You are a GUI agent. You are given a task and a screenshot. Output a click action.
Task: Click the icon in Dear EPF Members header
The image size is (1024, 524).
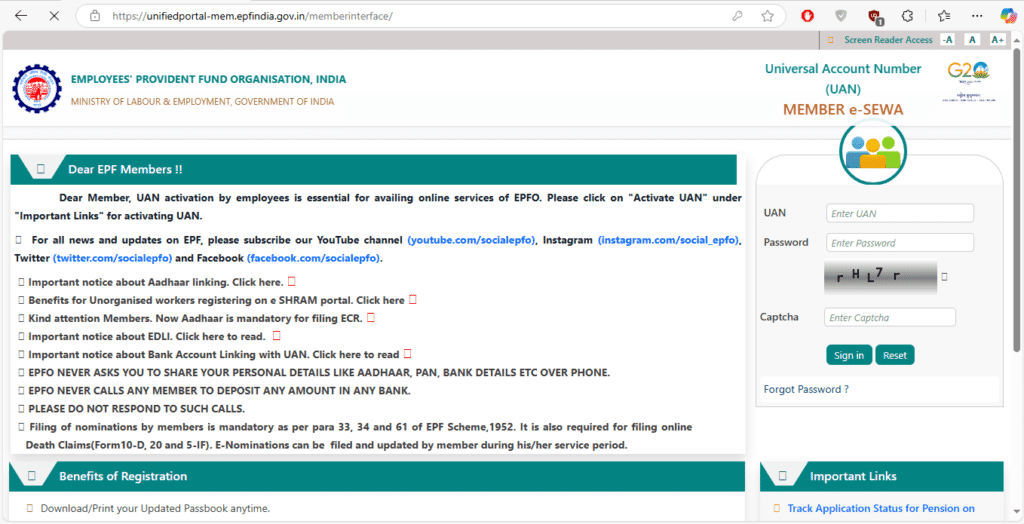pos(40,169)
